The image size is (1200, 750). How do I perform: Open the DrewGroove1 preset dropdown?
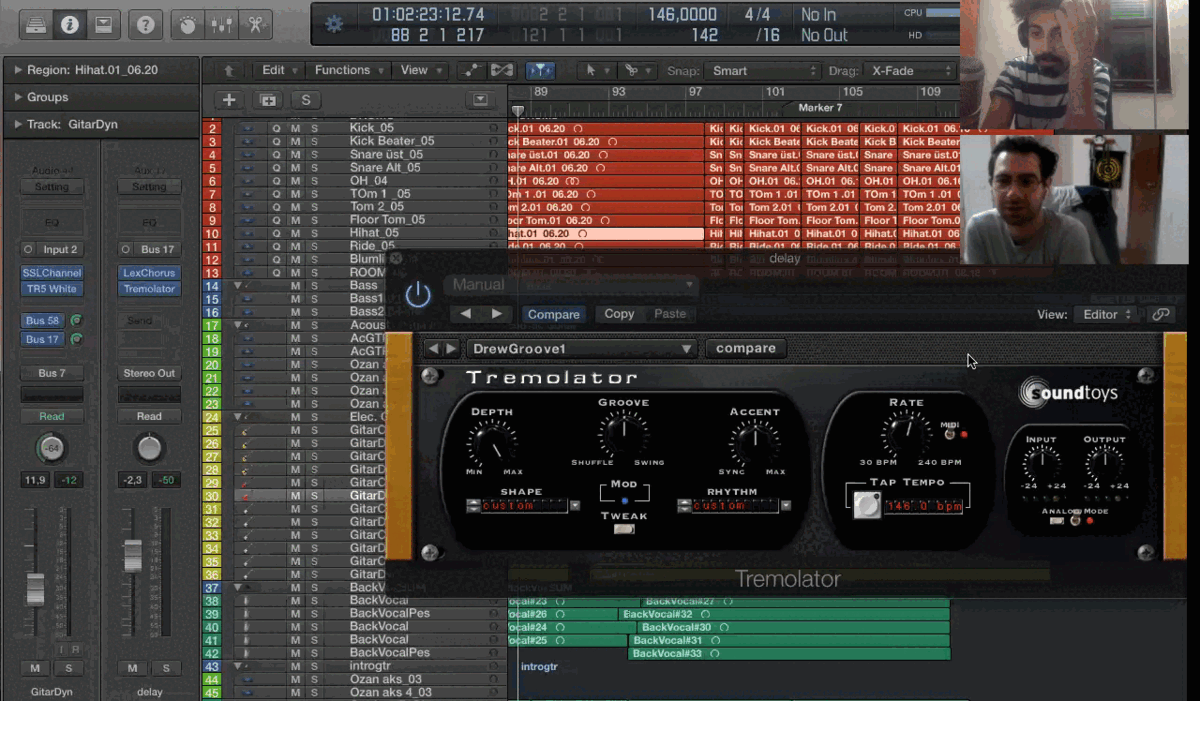(582, 349)
